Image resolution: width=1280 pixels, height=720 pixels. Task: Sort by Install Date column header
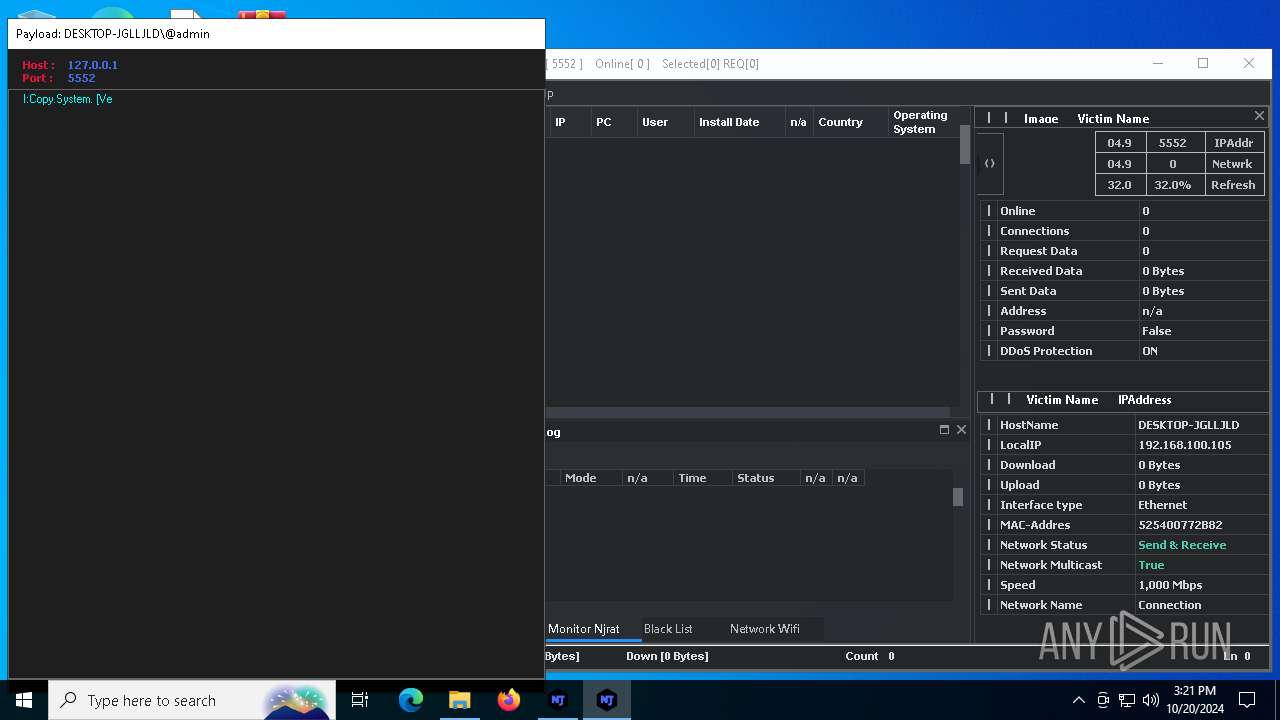click(x=739, y=122)
